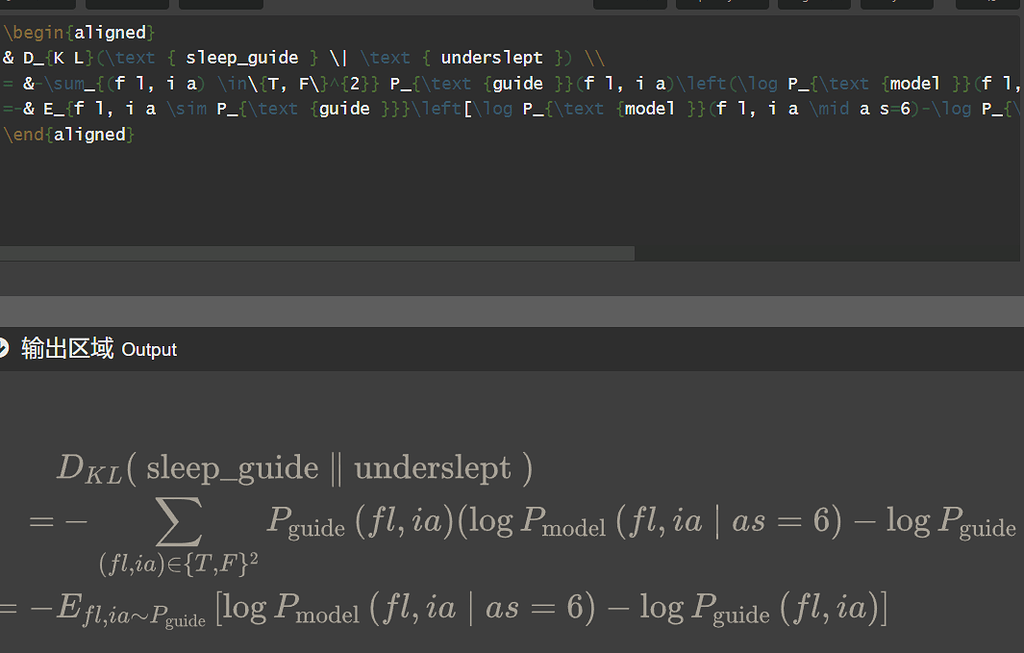Select the second dark button on the top toolbar
The width and height of the screenshot is (1024, 653).
(124, 4)
